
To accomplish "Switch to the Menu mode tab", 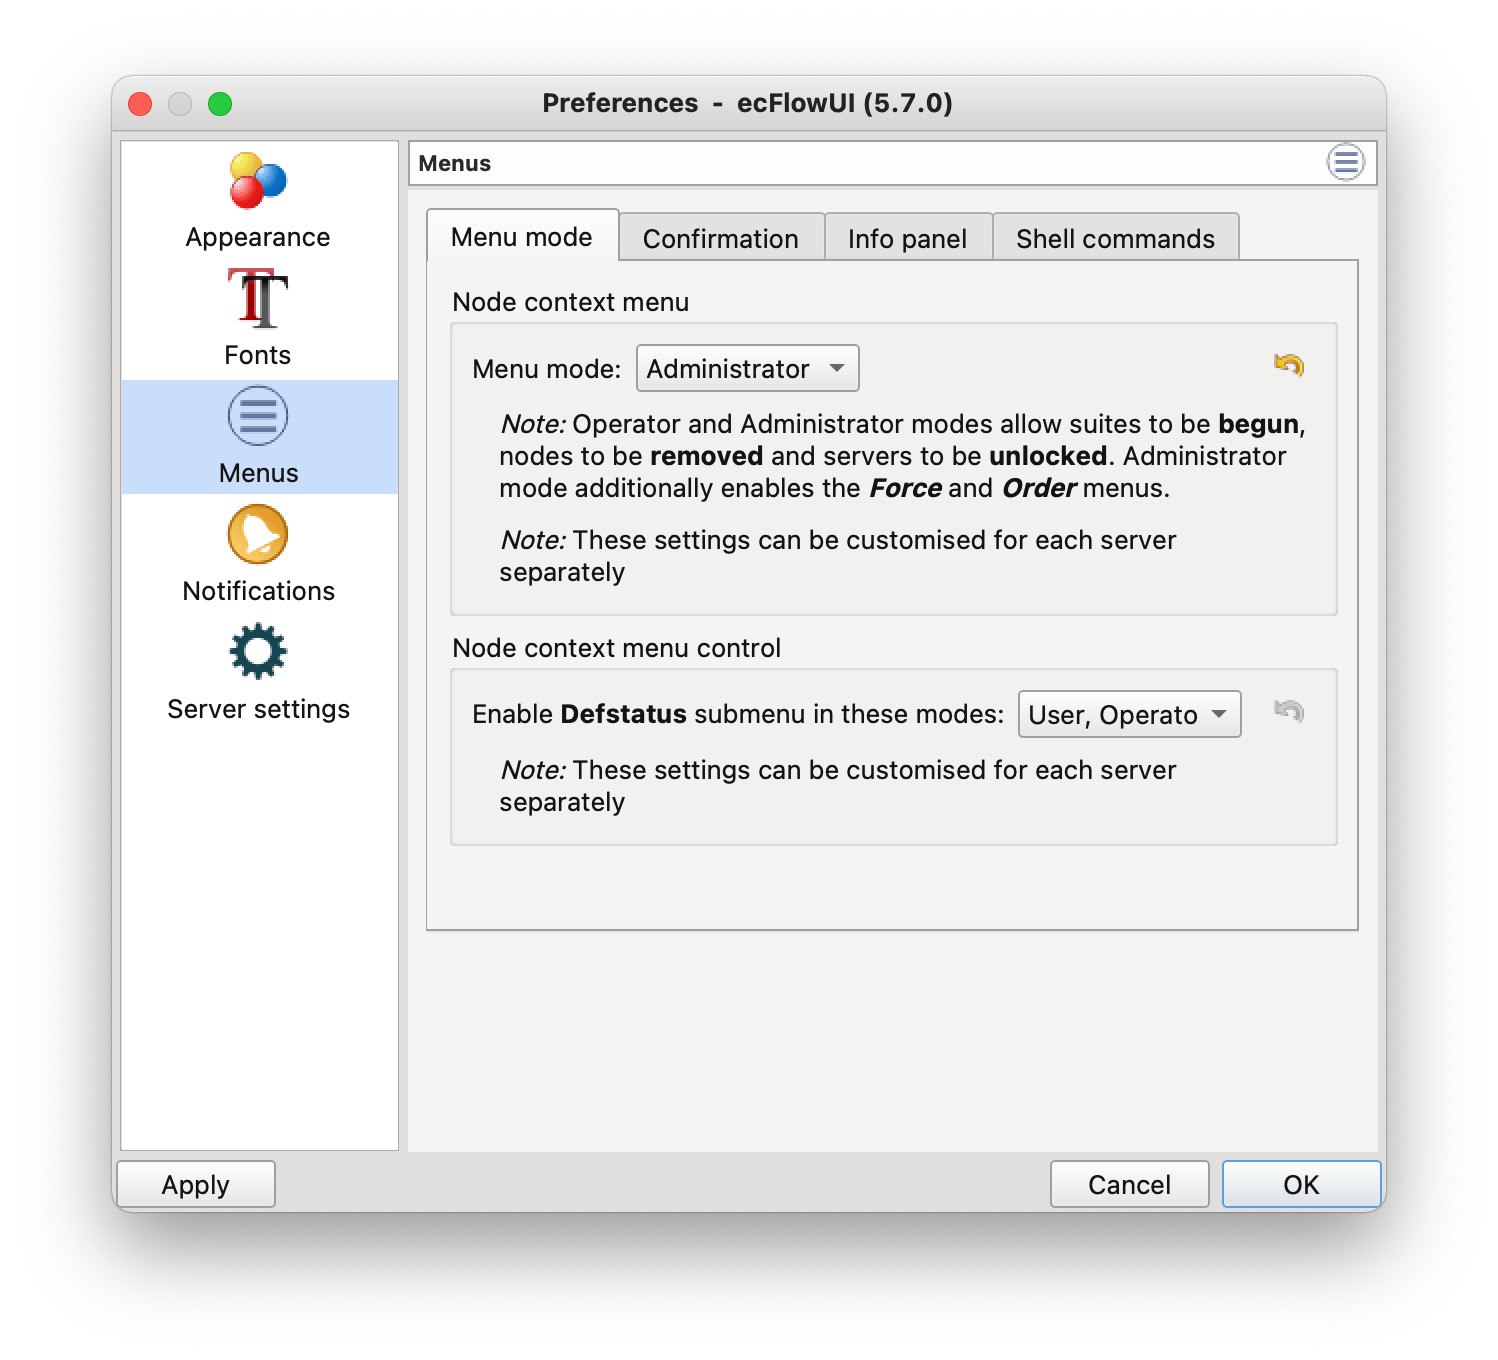I will pyautogui.click(x=521, y=237).
